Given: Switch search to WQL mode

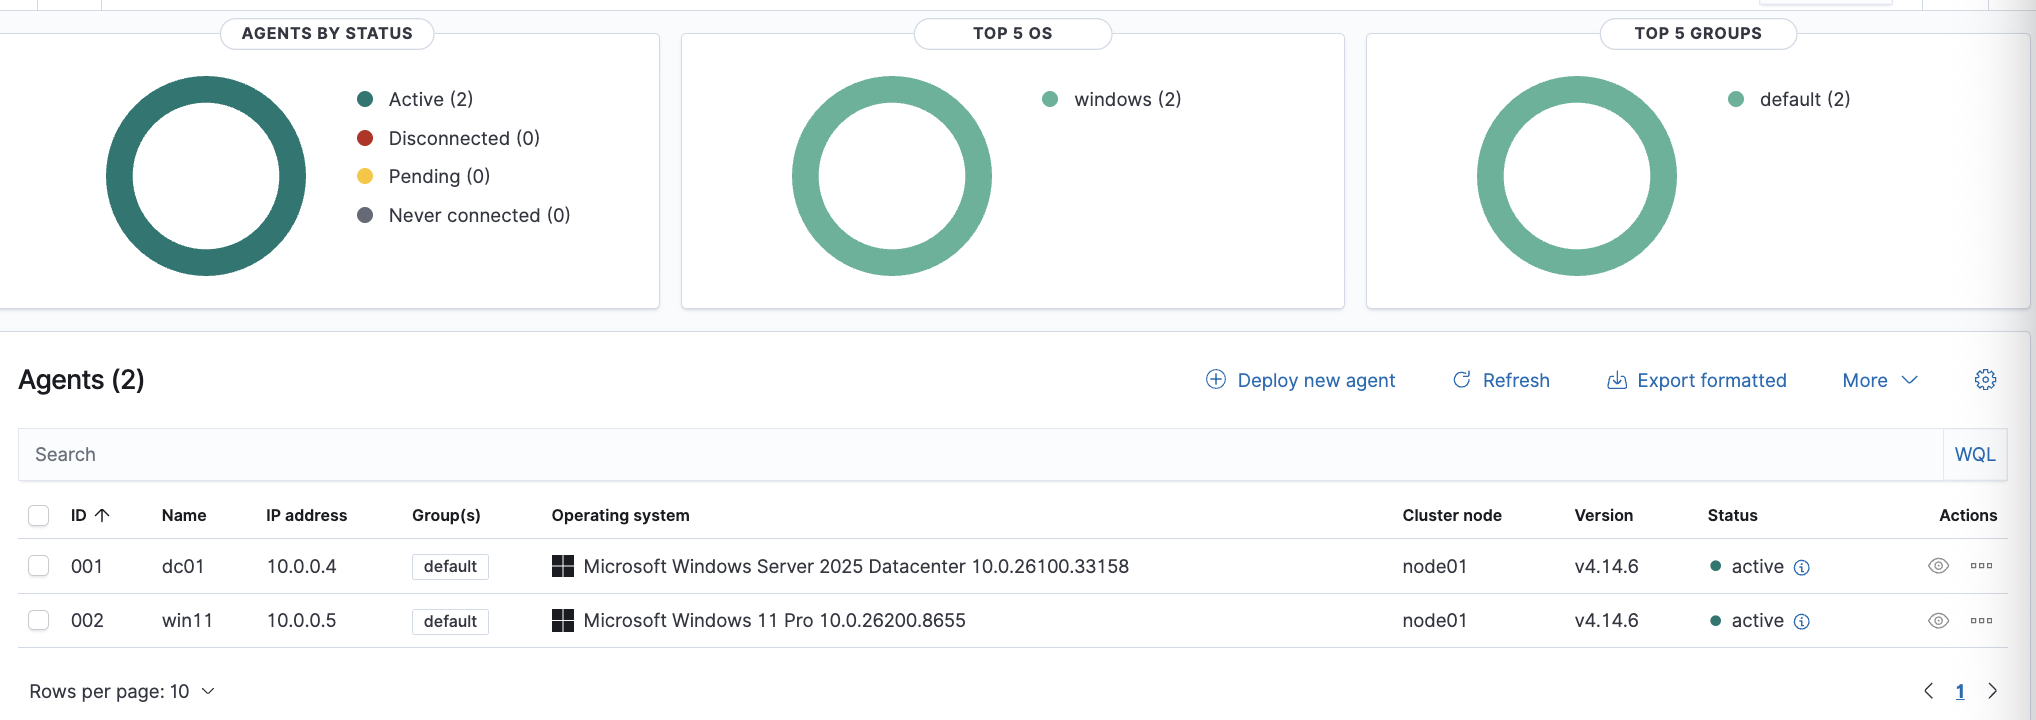Looking at the screenshot, I should 1975,454.
